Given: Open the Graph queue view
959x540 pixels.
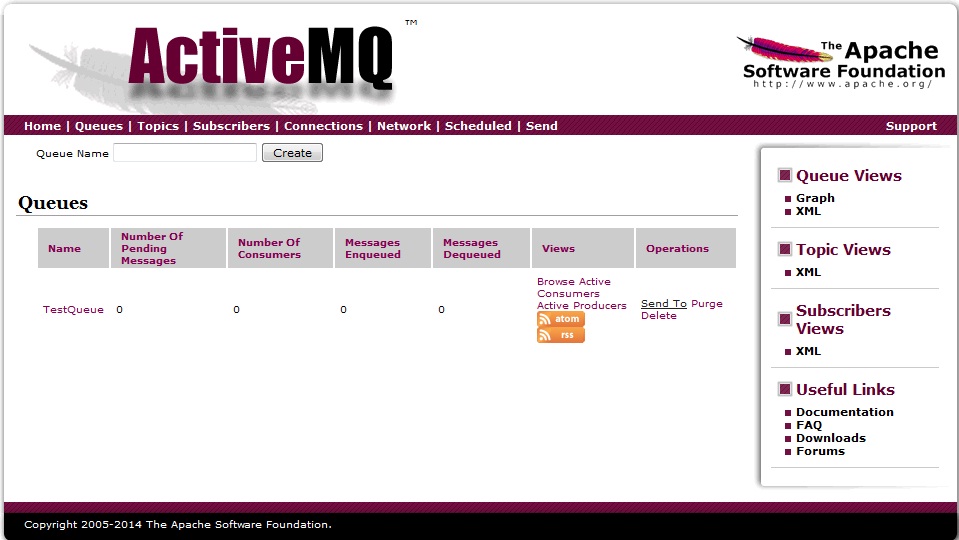Looking at the screenshot, I should click(815, 198).
